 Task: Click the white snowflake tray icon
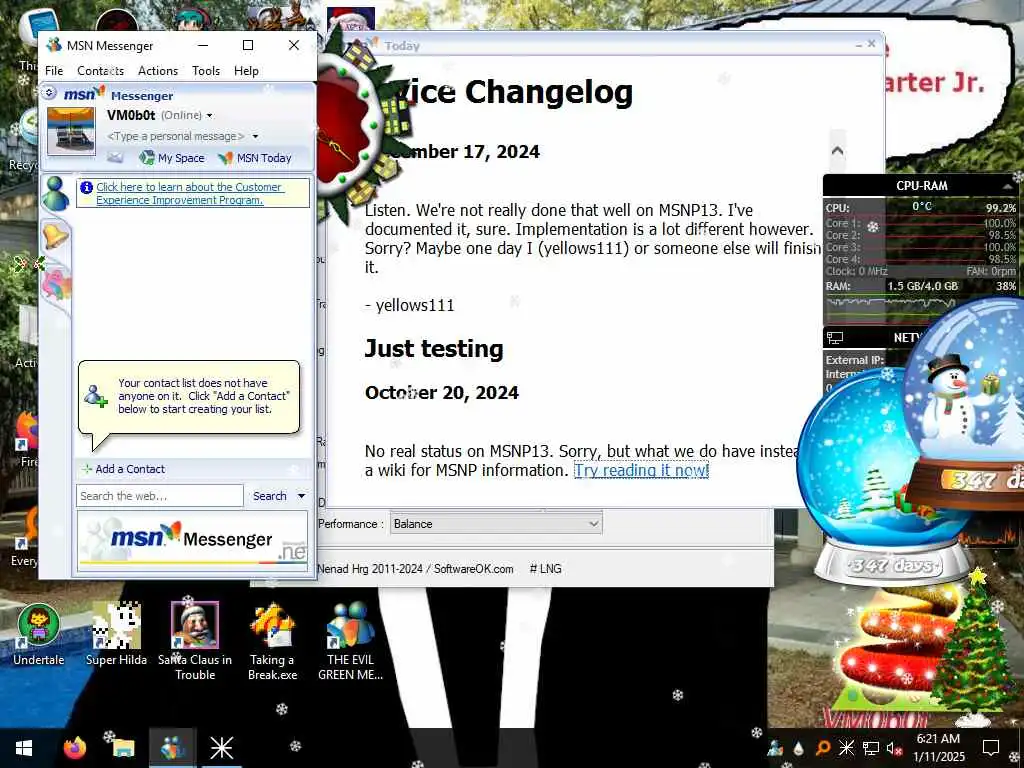846,748
